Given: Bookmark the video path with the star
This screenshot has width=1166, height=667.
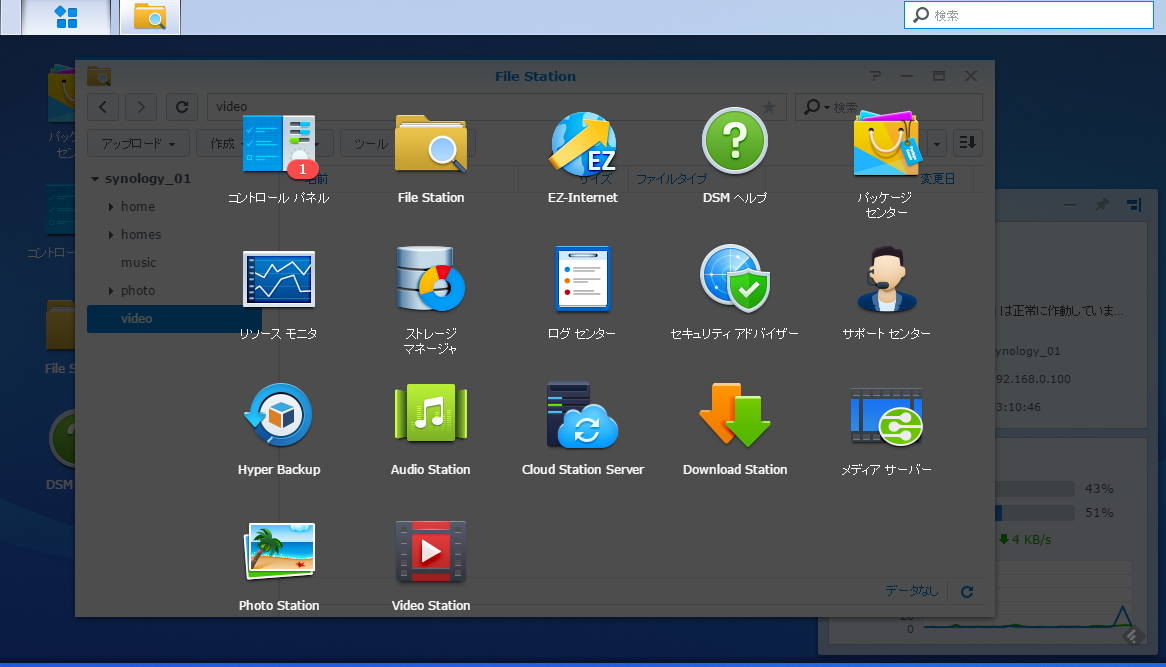Looking at the screenshot, I should click(x=770, y=107).
